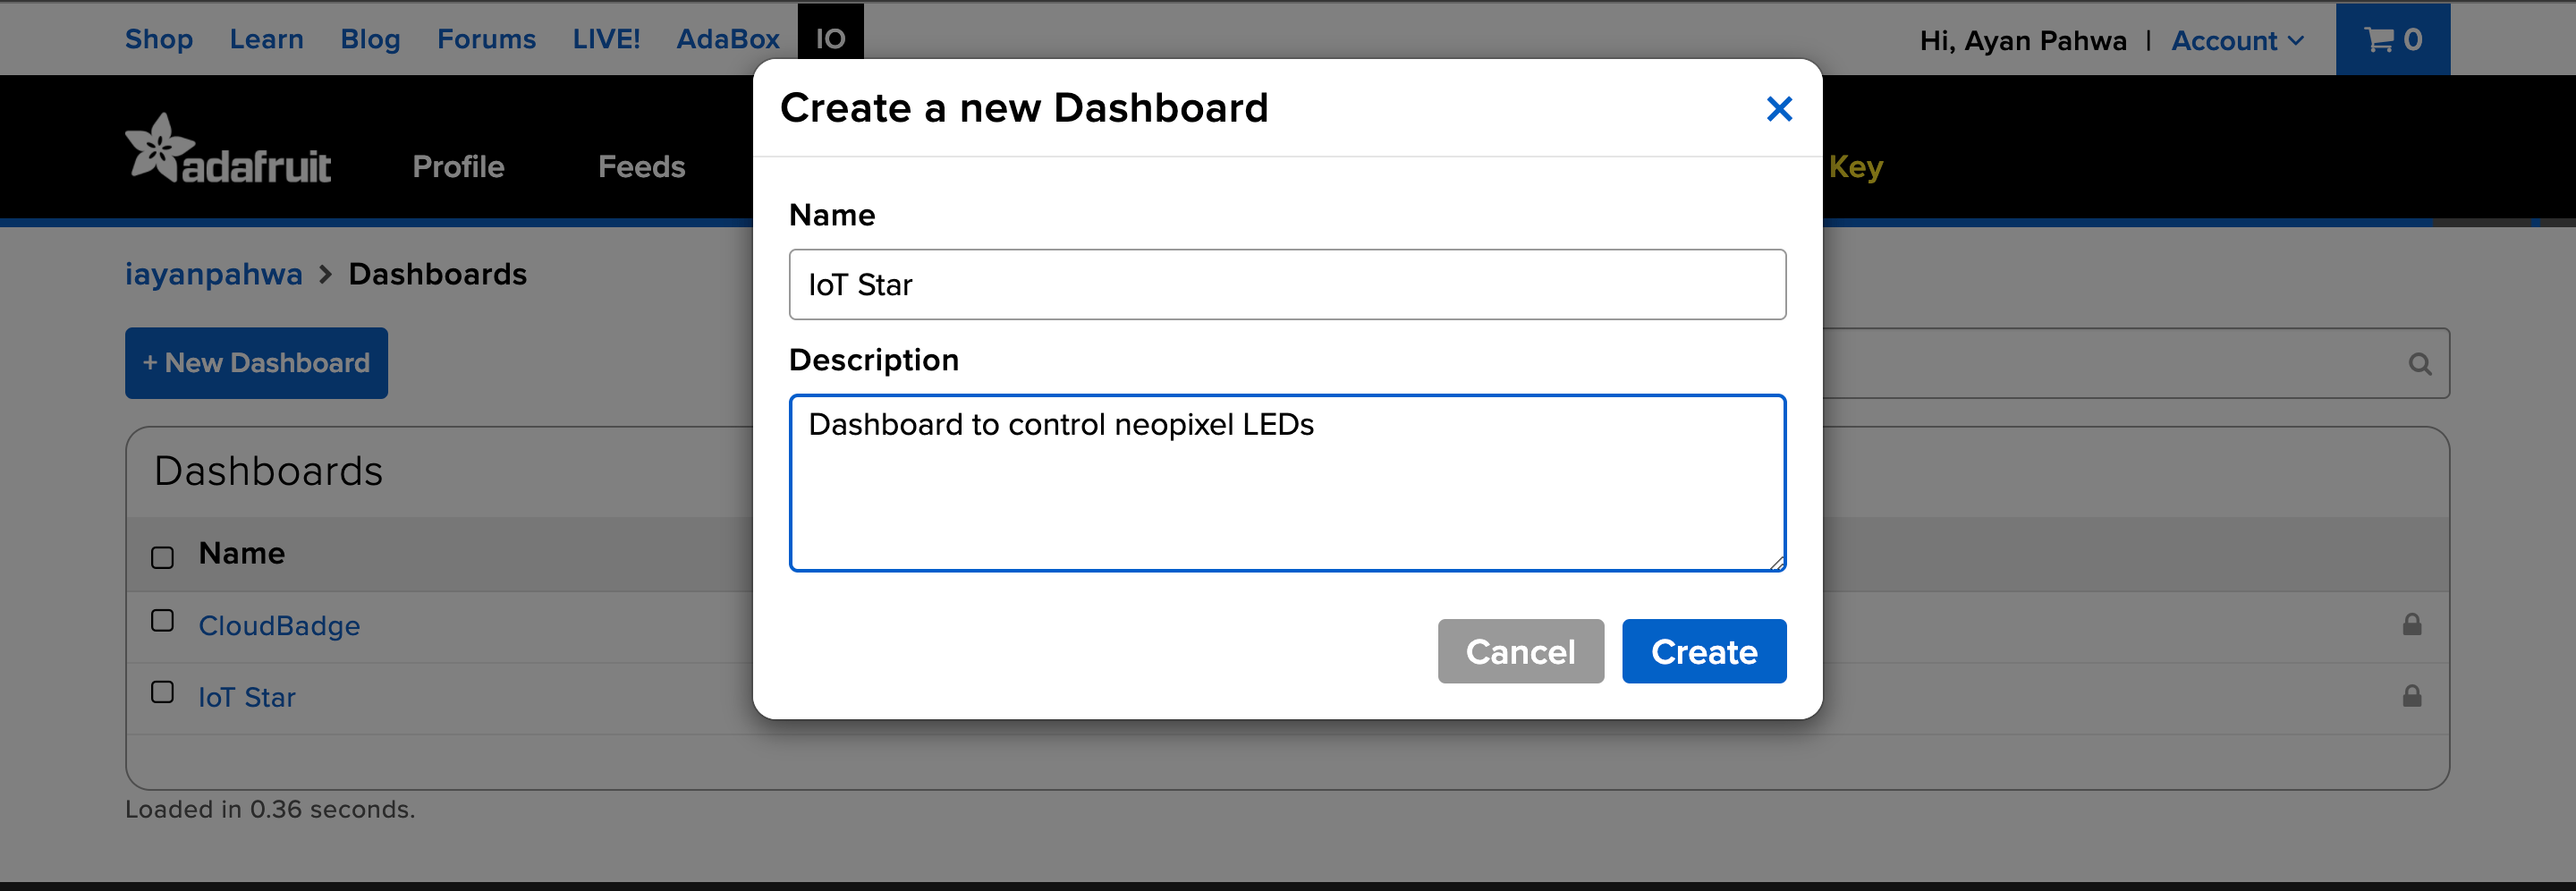Open the Forums menu item

point(486,38)
